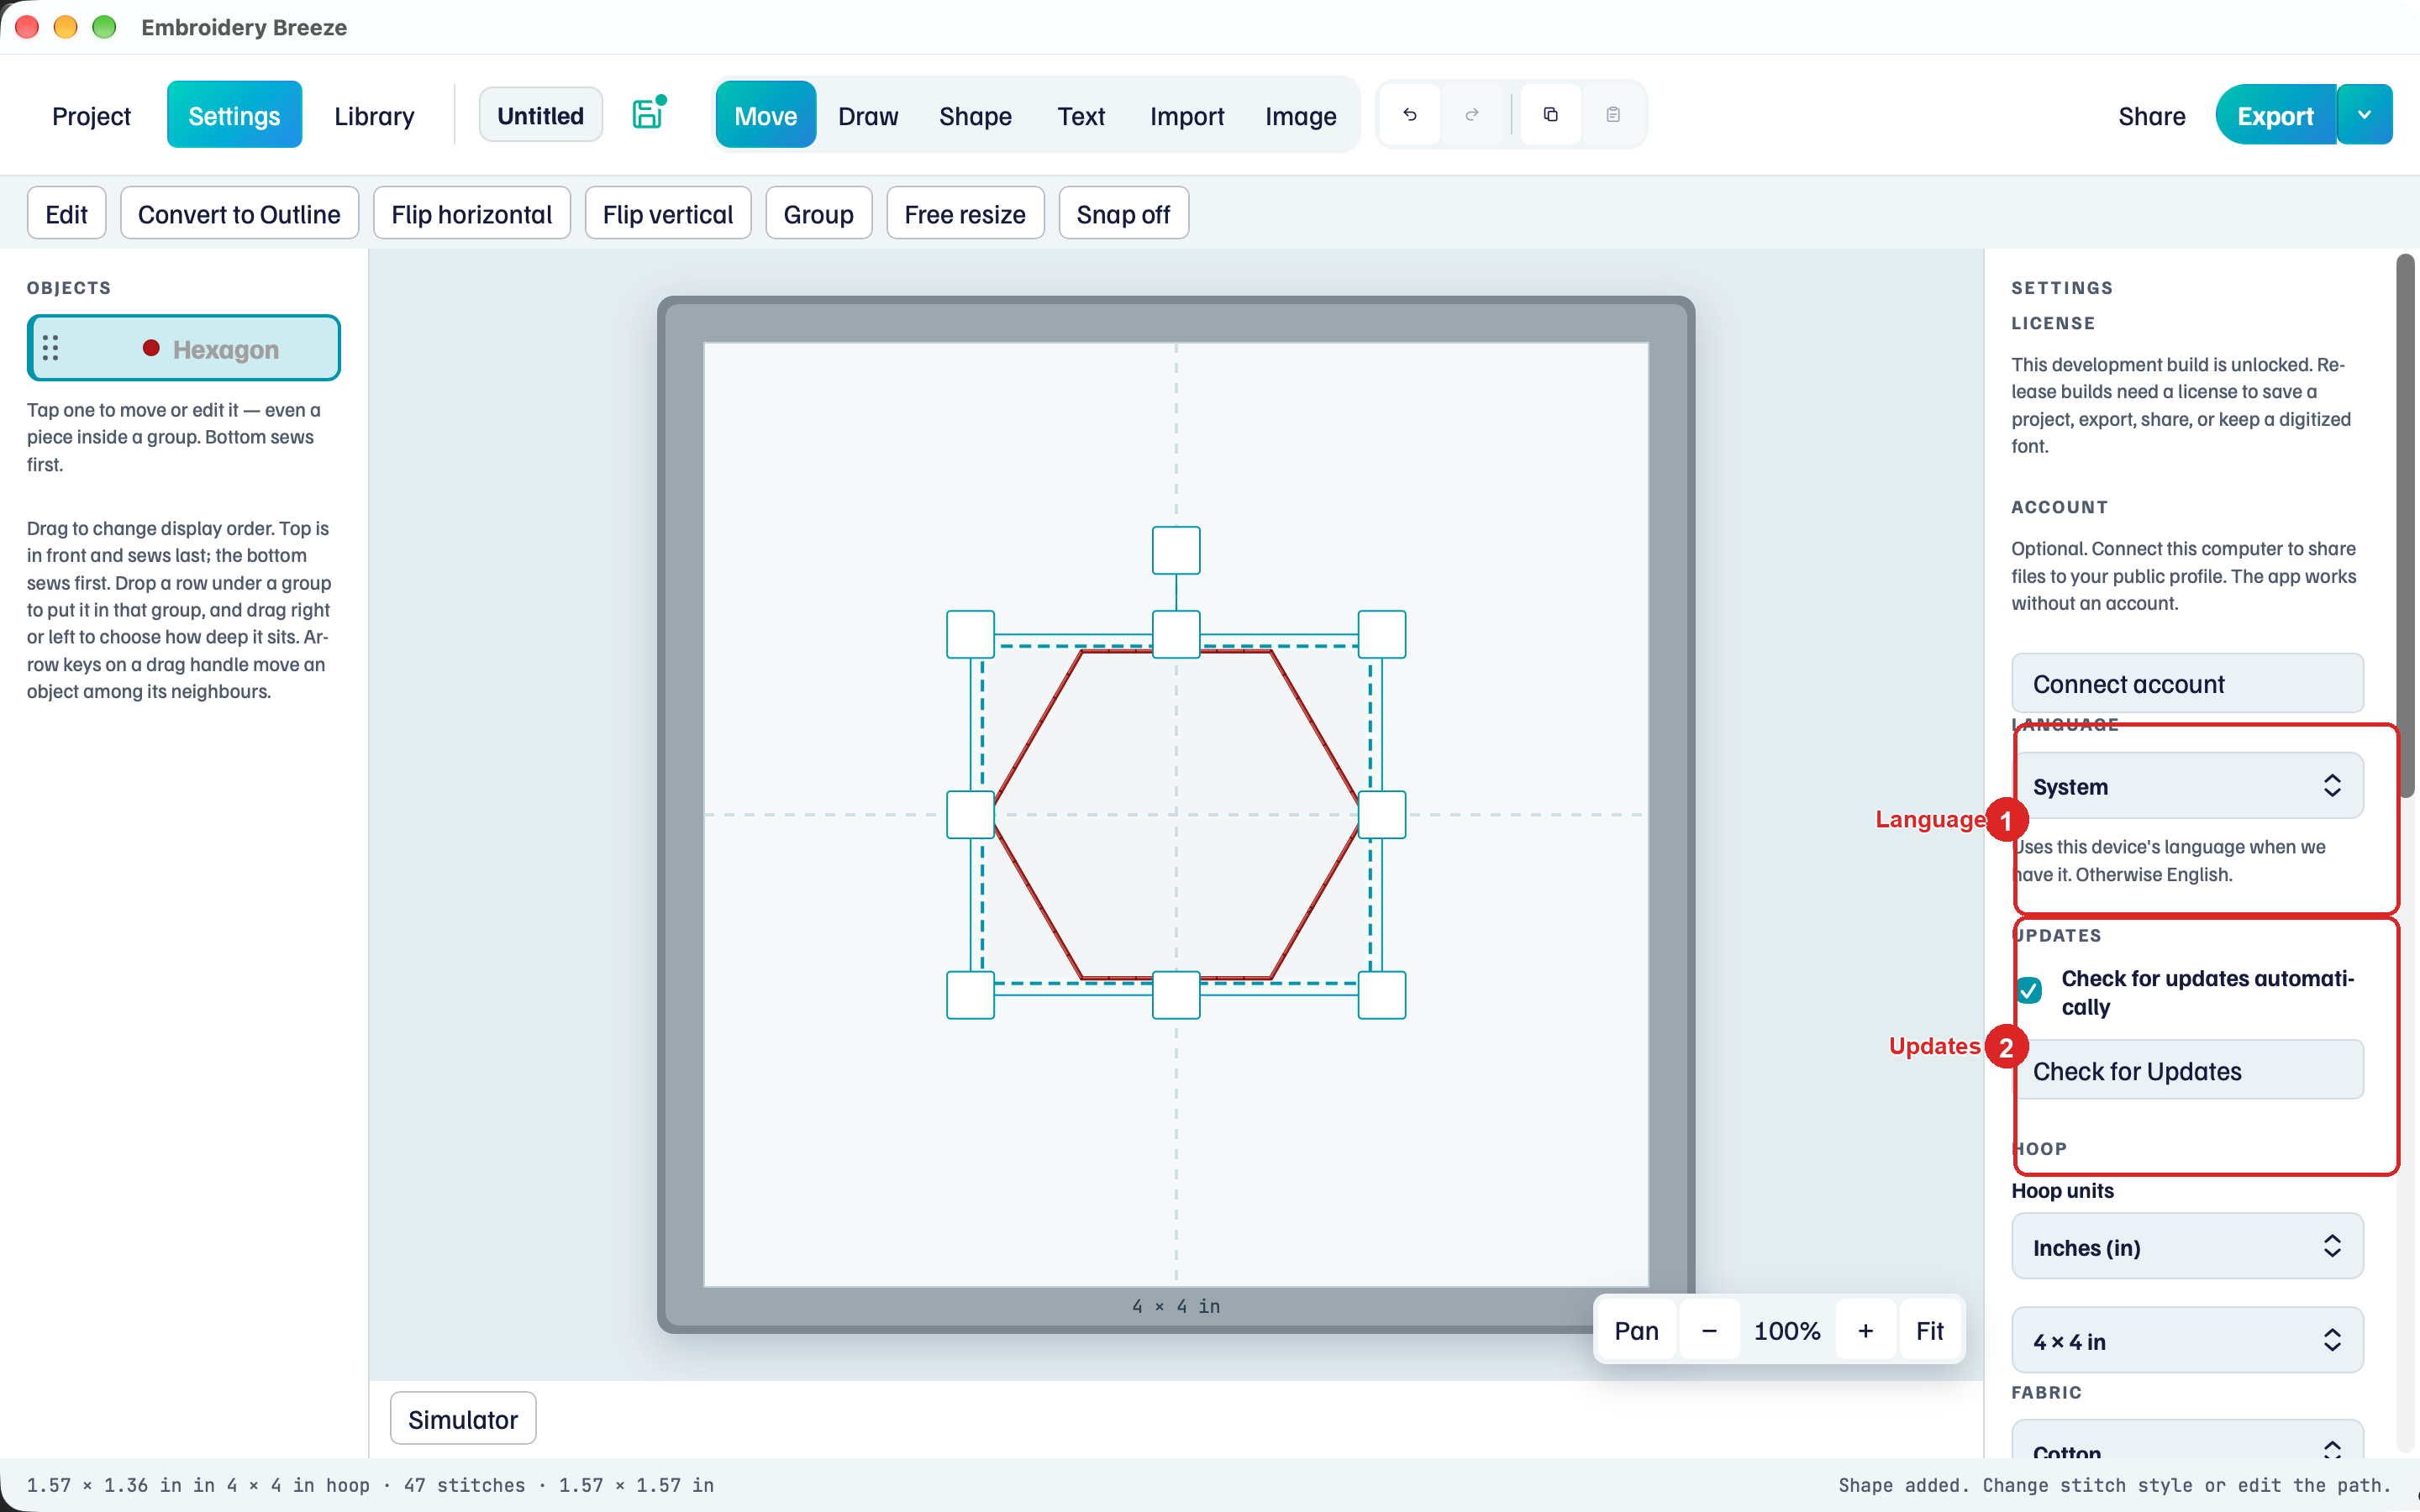Grab the Hexagon row drag handle

click(x=51, y=348)
